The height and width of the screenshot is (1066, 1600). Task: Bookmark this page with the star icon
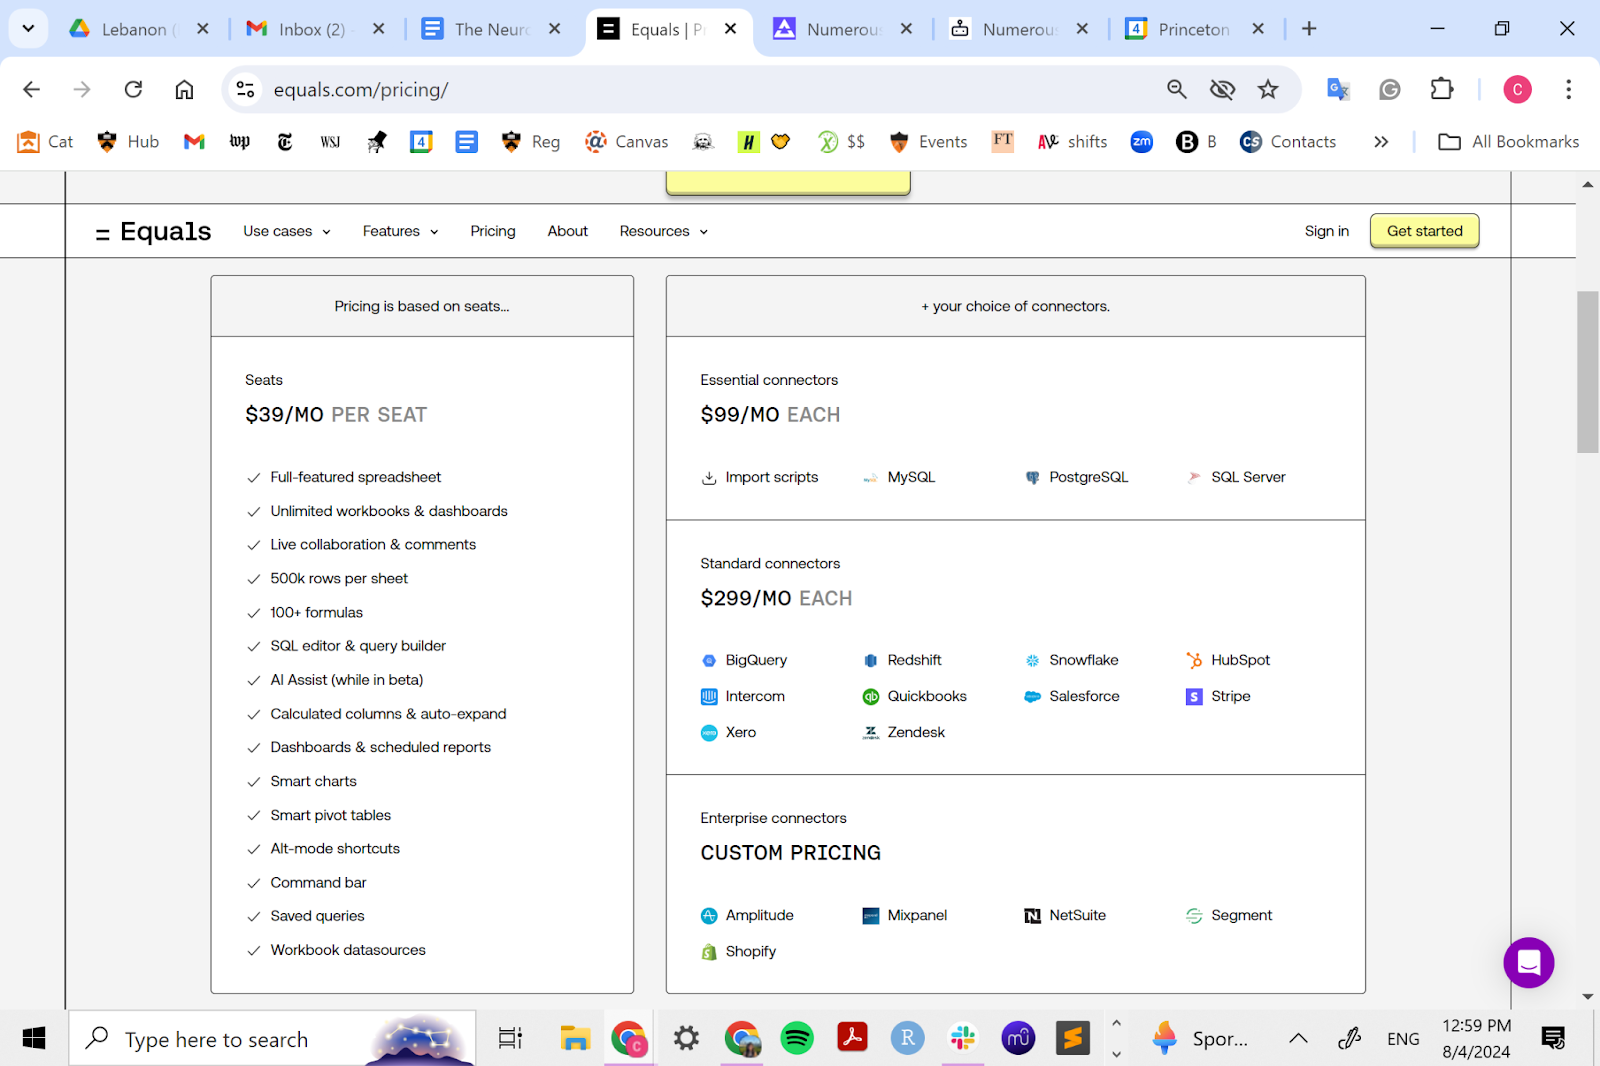1268,90
